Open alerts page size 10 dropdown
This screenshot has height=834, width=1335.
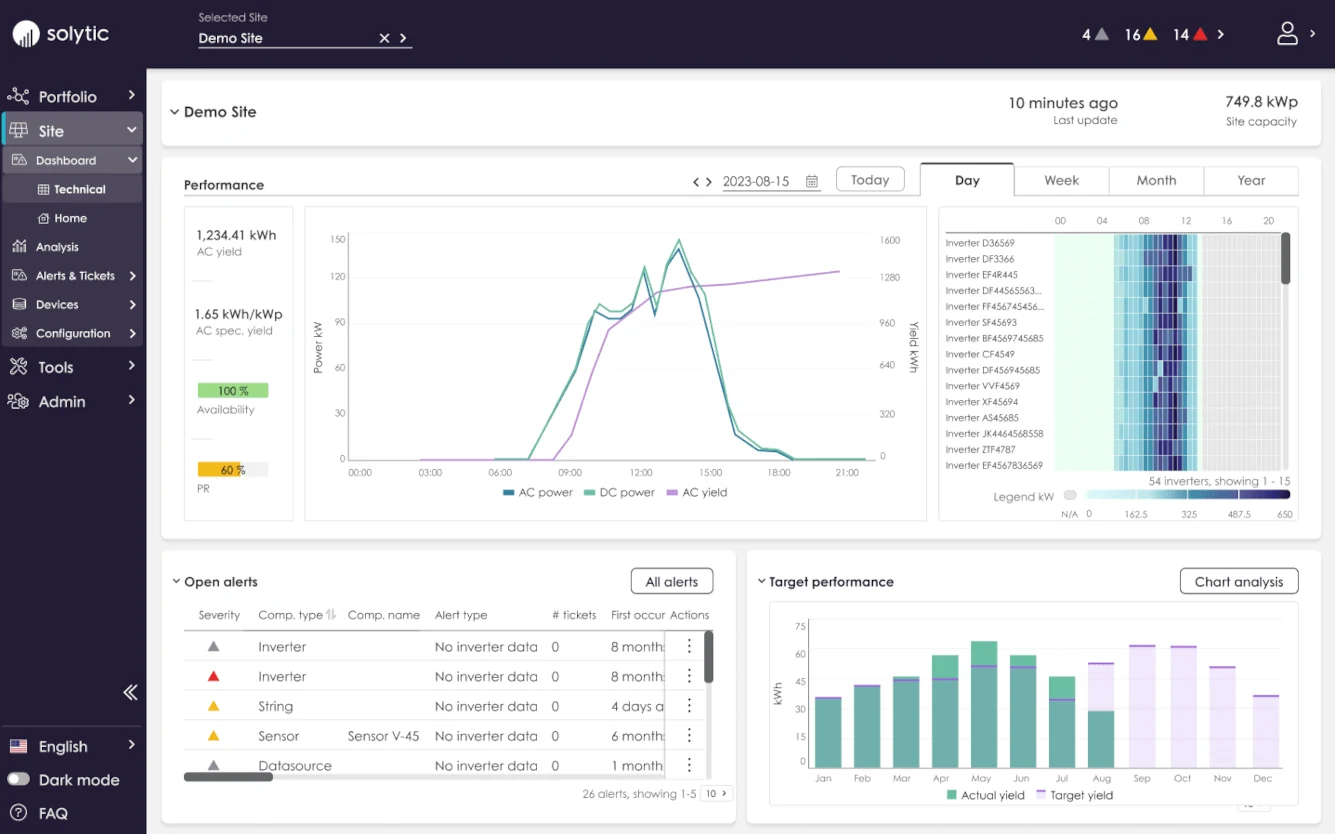tap(716, 793)
